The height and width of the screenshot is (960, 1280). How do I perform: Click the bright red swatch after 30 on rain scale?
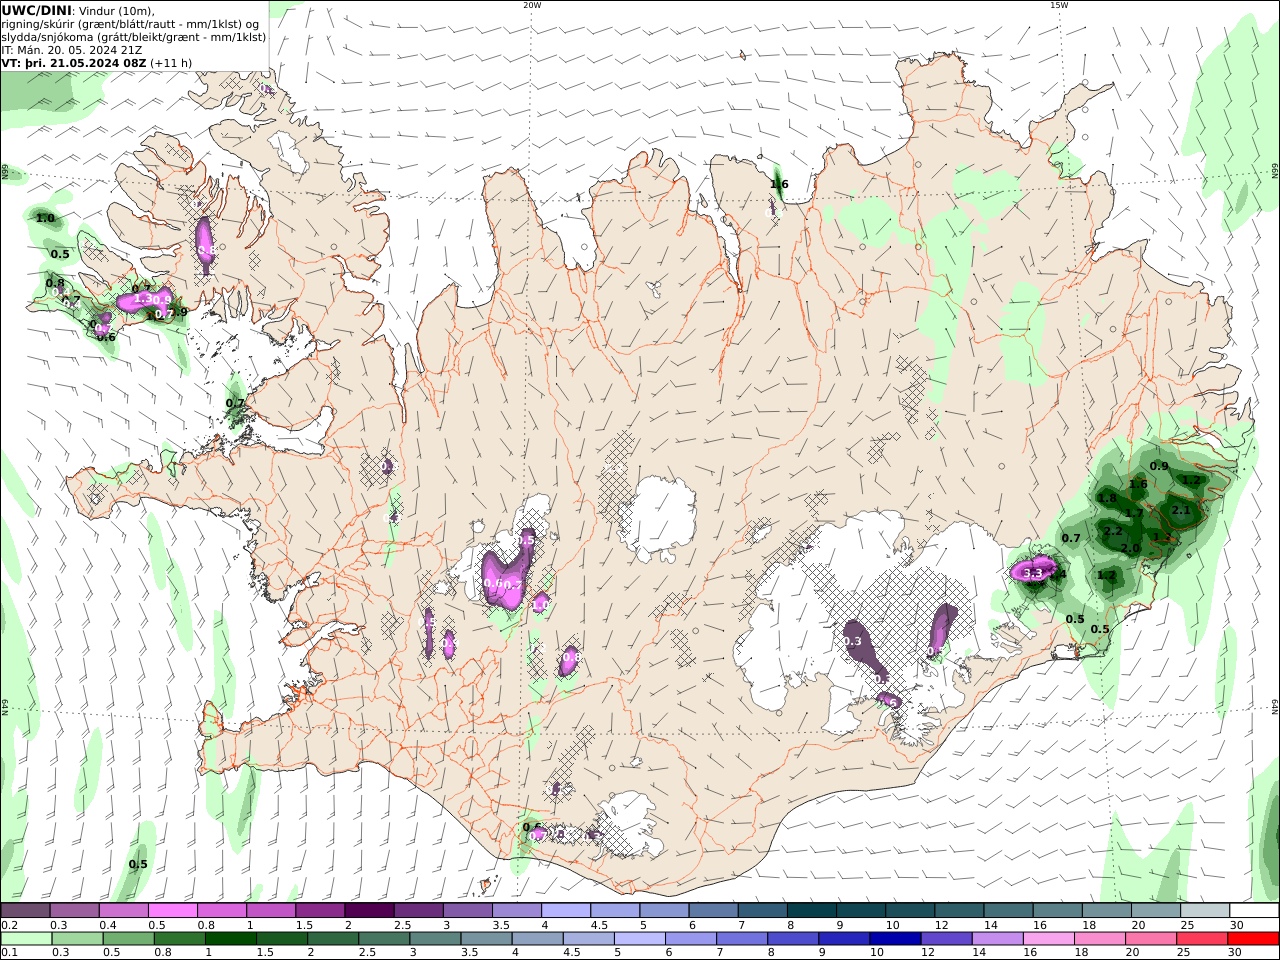1254,939
